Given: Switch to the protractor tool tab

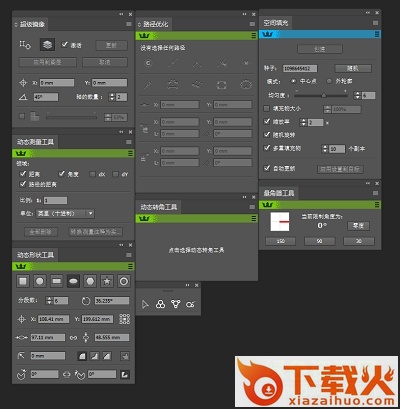Looking at the screenshot, I should [279, 193].
